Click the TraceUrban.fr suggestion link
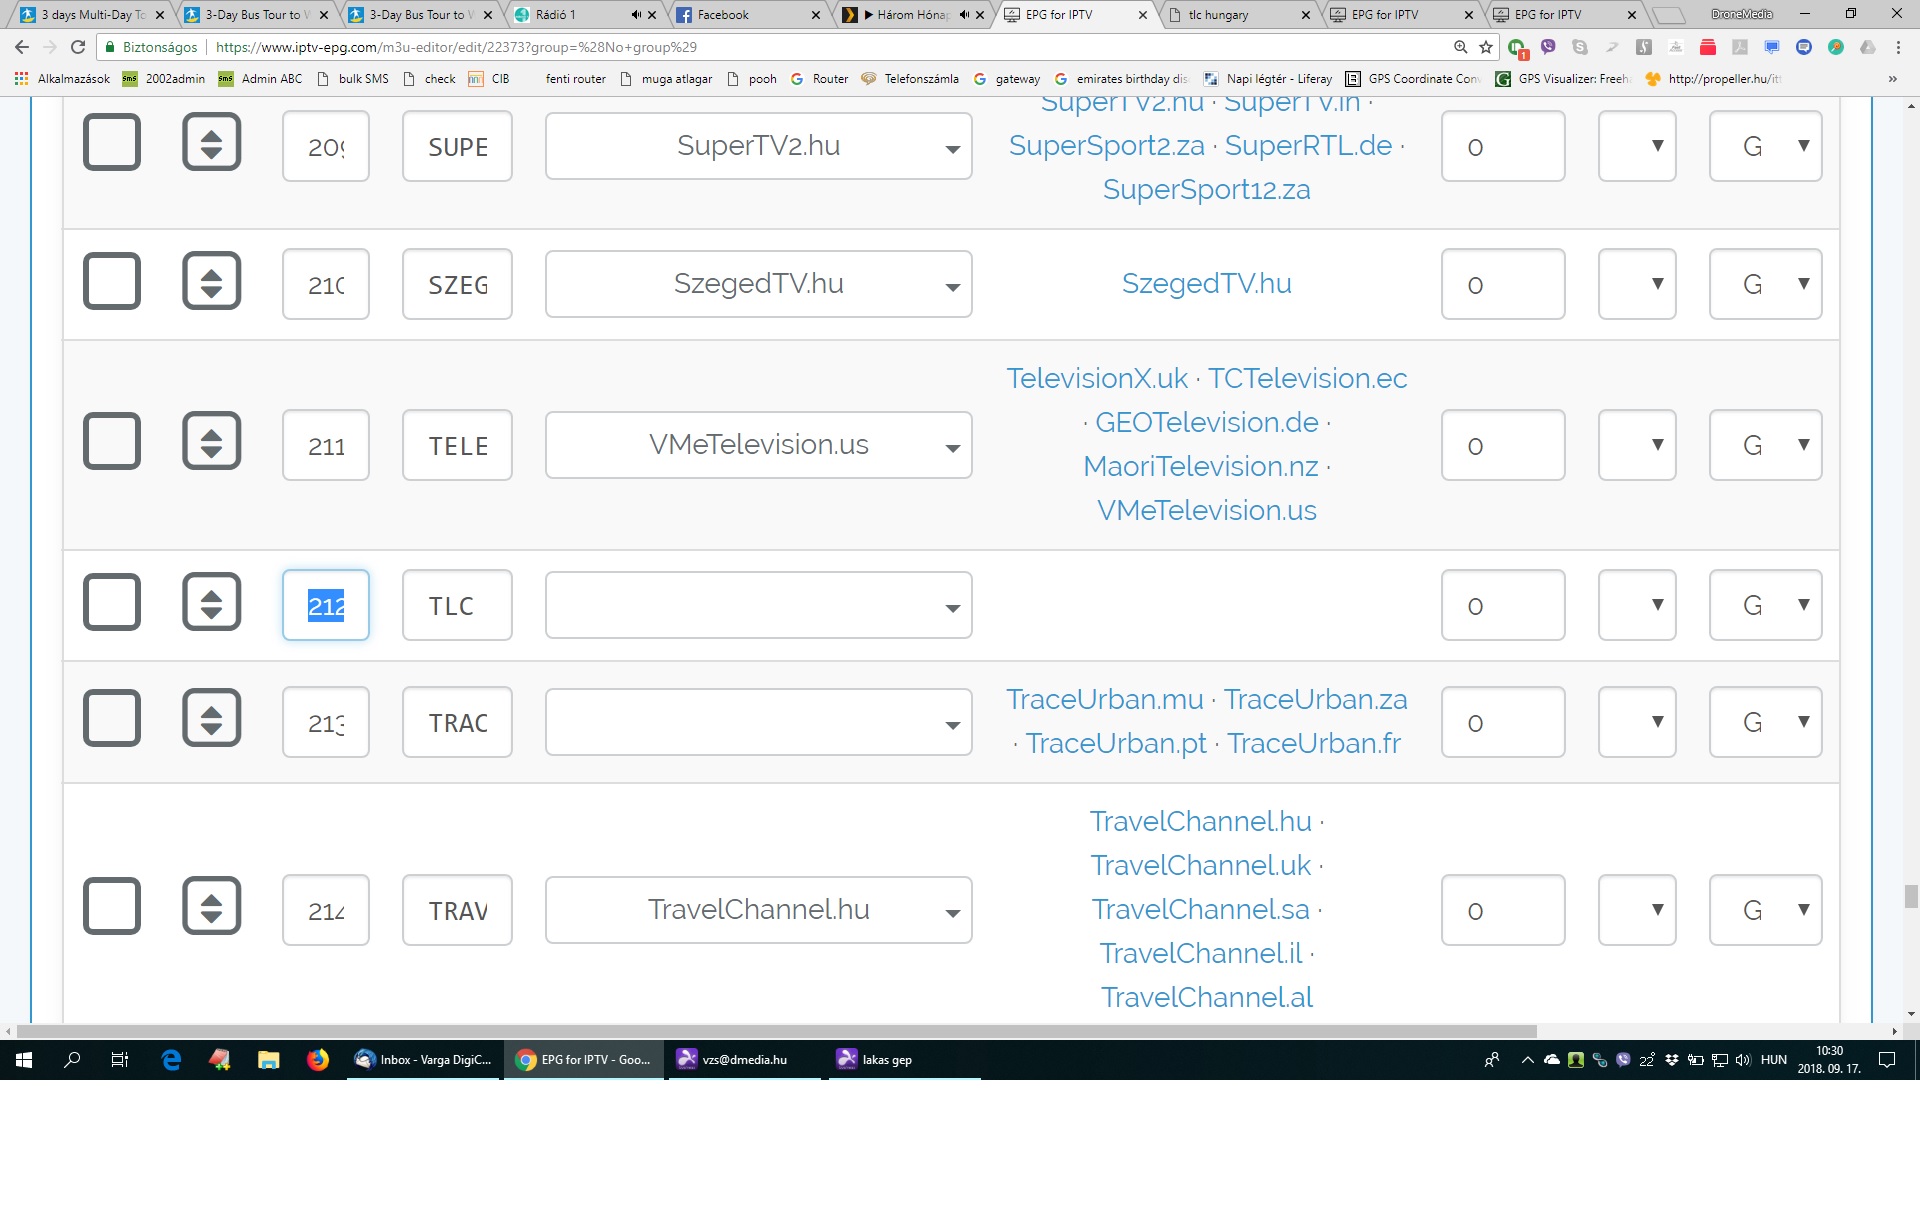The height and width of the screenshot is (1224, 1920). (1313, 744)
